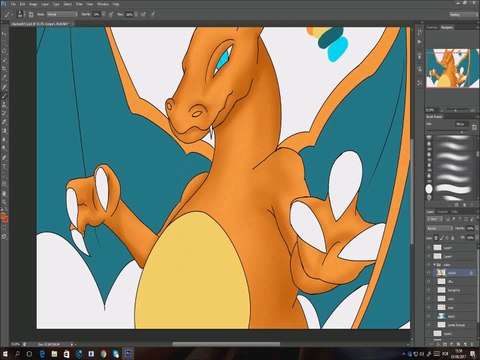Click the foreground color swatch
This screenshot has width=480, height=360.
coord(3,217)
